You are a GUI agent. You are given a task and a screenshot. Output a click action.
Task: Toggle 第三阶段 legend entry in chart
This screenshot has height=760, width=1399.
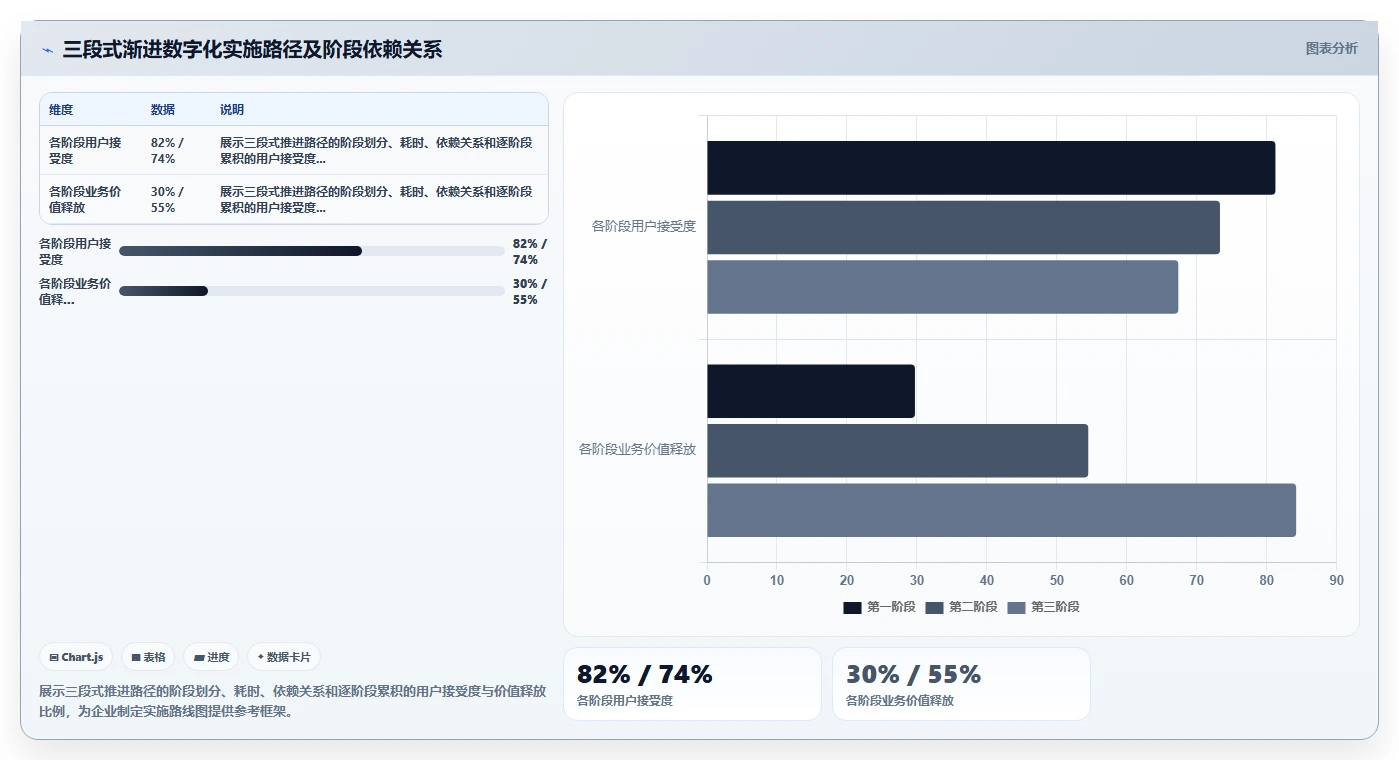click(x=1043, y=607)
